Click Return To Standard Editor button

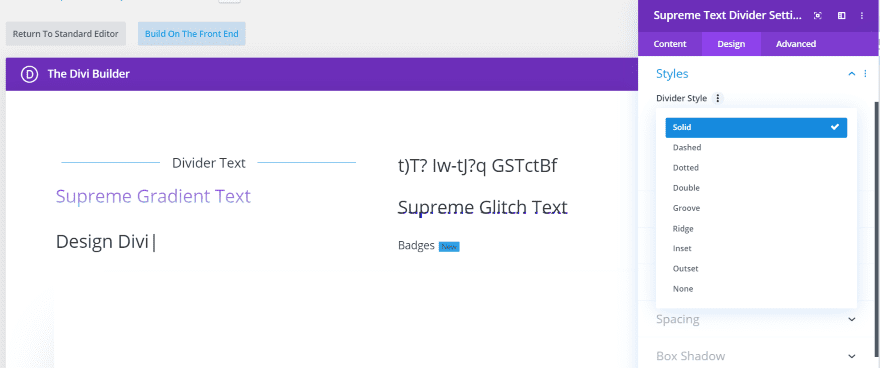point(66,34)
